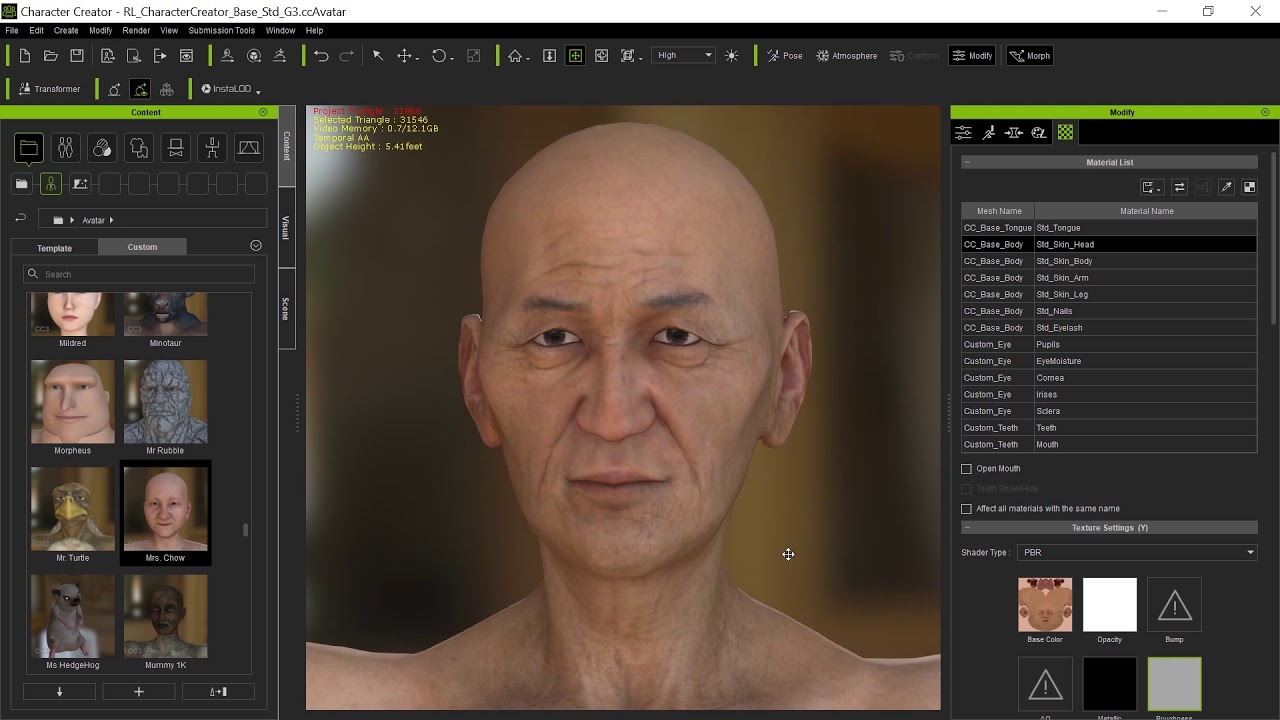The image size is (1280, 720).
Task: Open the Modify menu in menu bar
Action: point(100,31)
